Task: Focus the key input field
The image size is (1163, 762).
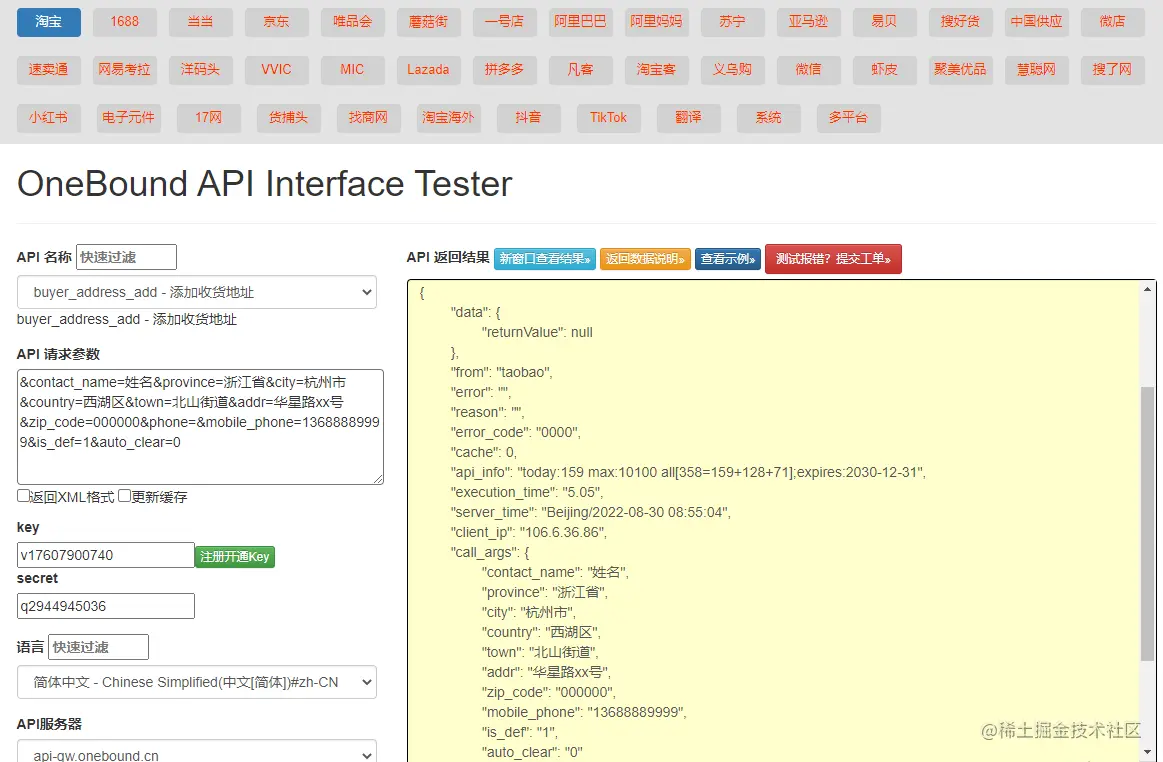Action: (105, 555)
